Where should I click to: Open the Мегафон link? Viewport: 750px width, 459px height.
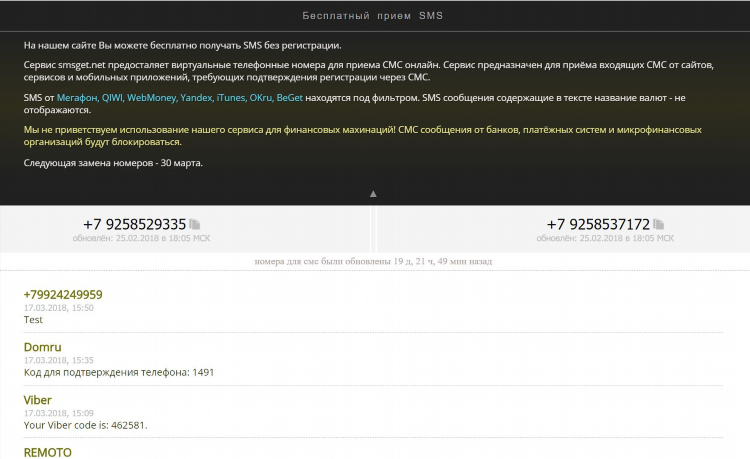(x=77, y=98)
